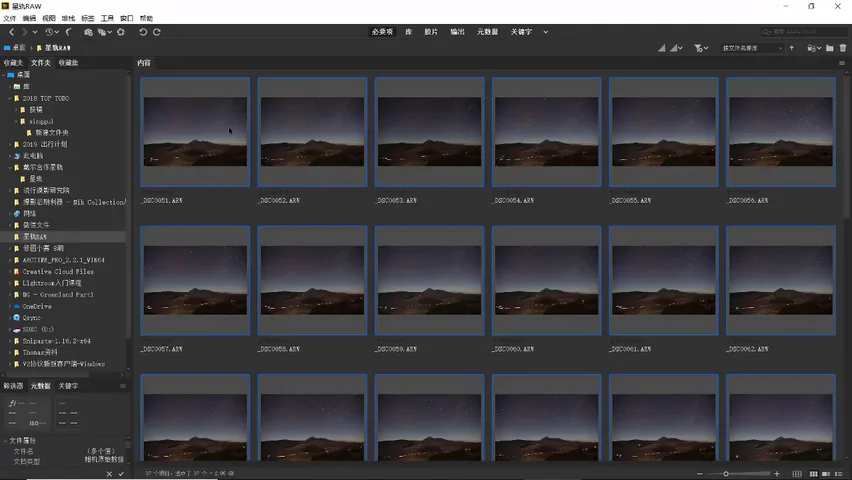
Task: Go forward with the right arrow icon
Action: (x=24, y=32)
